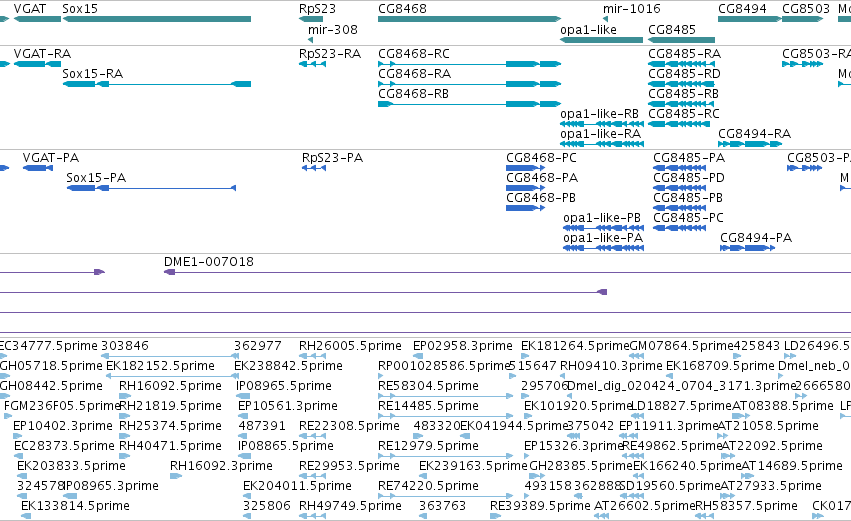Select EST EK204011.5prime label
This screenshot has height=521, width=851.
tap(297, 486)
